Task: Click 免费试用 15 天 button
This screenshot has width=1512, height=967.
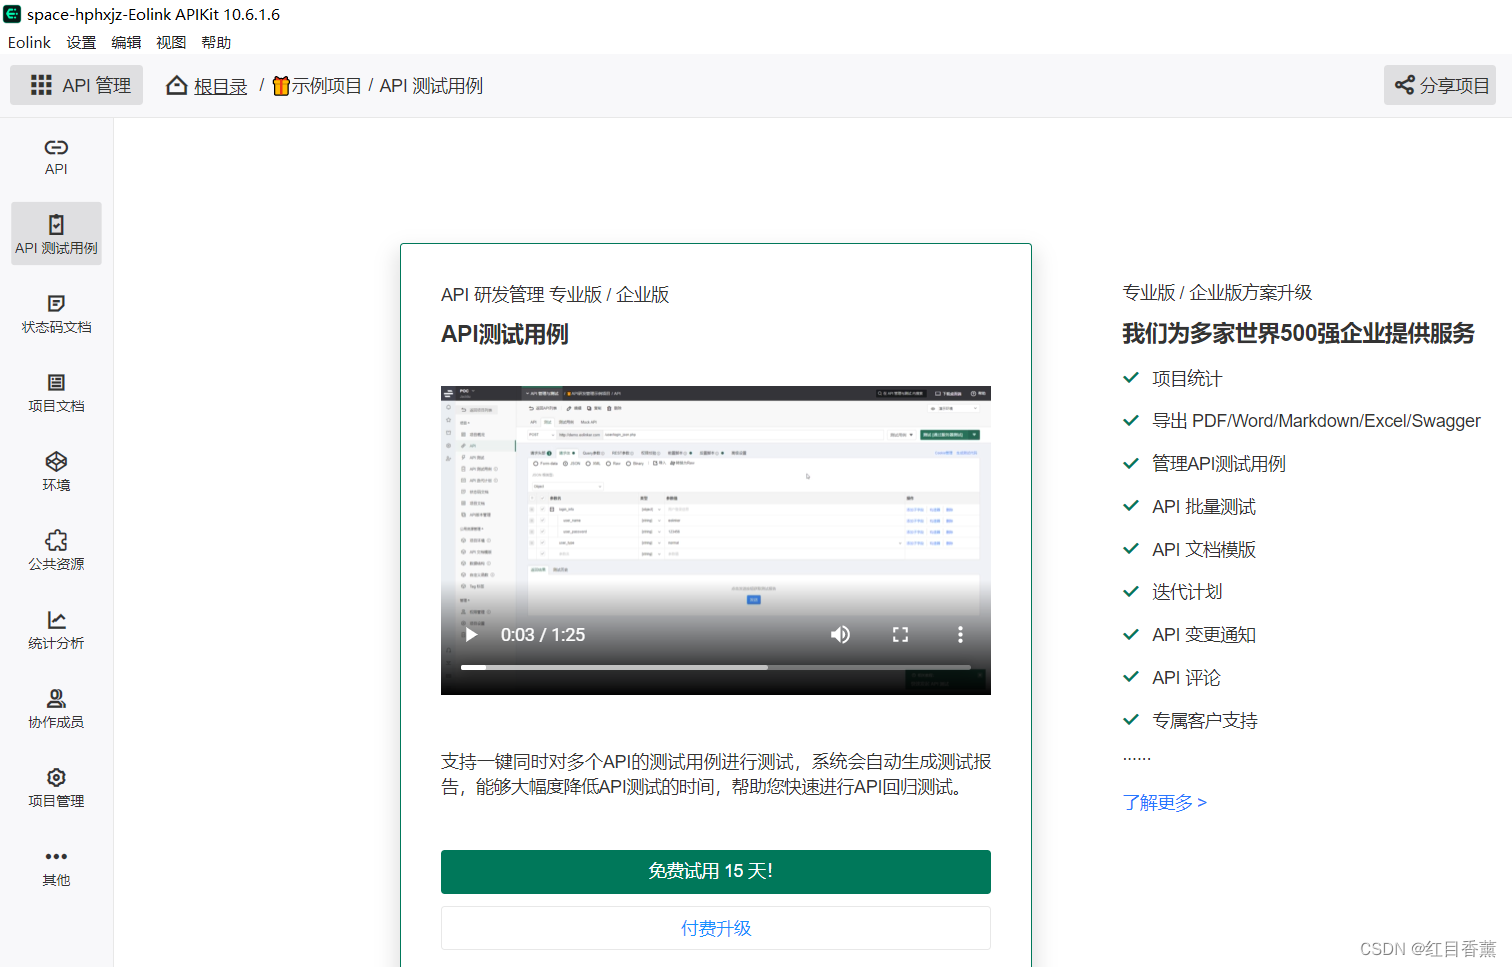Action: pyautogui.click(x=716, y=871)
